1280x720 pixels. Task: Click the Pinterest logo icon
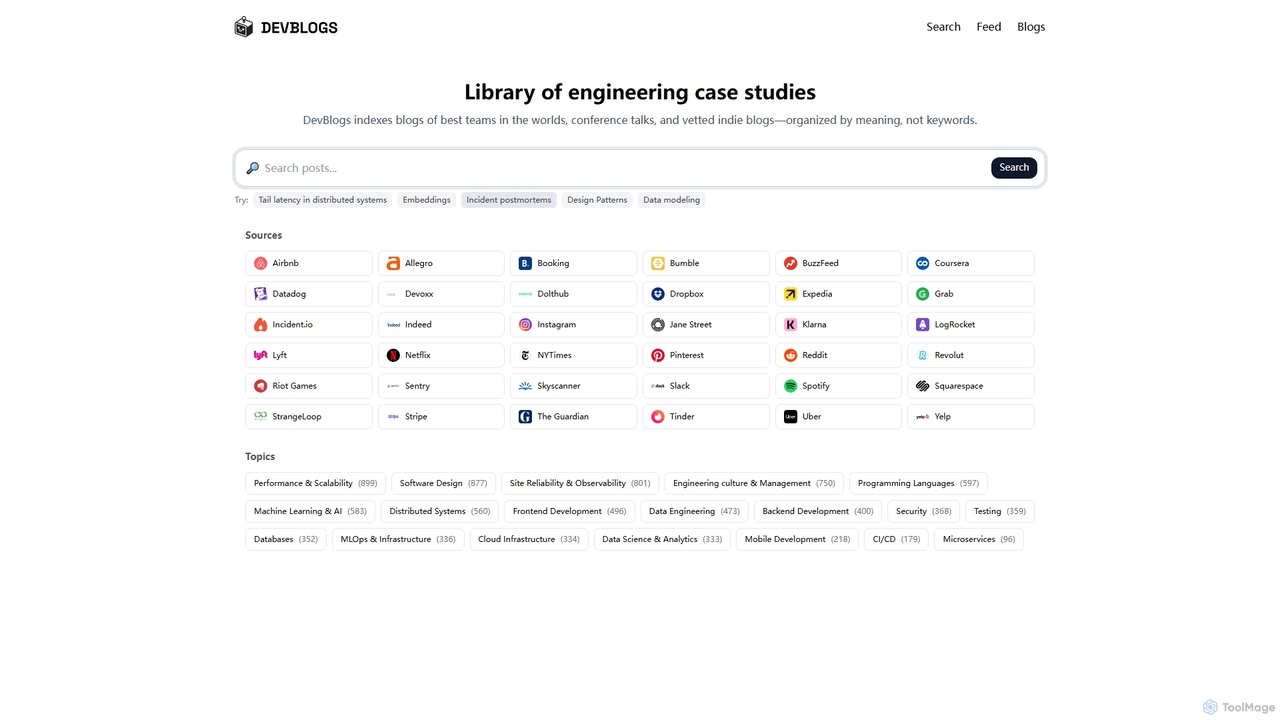(x=658, y=355)
